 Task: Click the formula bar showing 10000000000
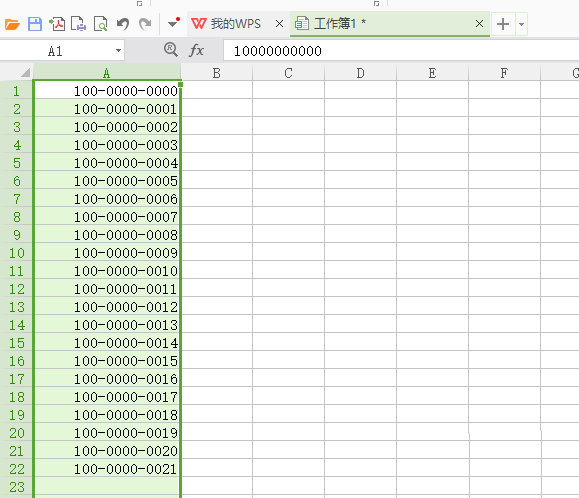pos(401,51)
